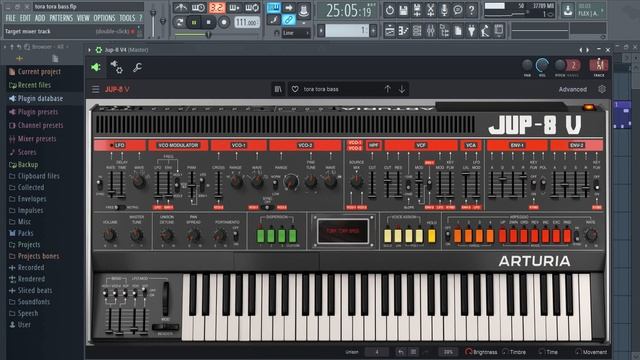The height and width of the screenshot is (360, 640).
Task: Click the microphone recording icon
Action: [444, 10]
